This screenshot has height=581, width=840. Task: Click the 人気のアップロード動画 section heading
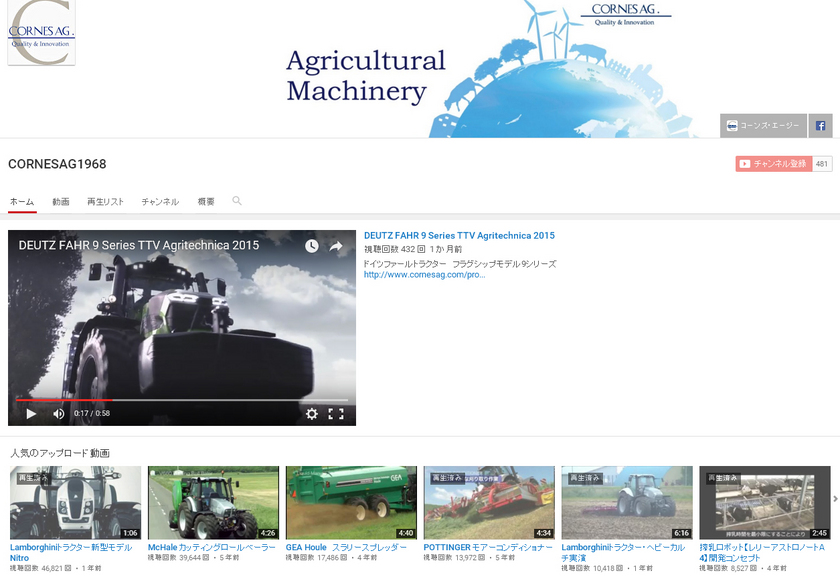pyautogui.click(x=60, y=453)
